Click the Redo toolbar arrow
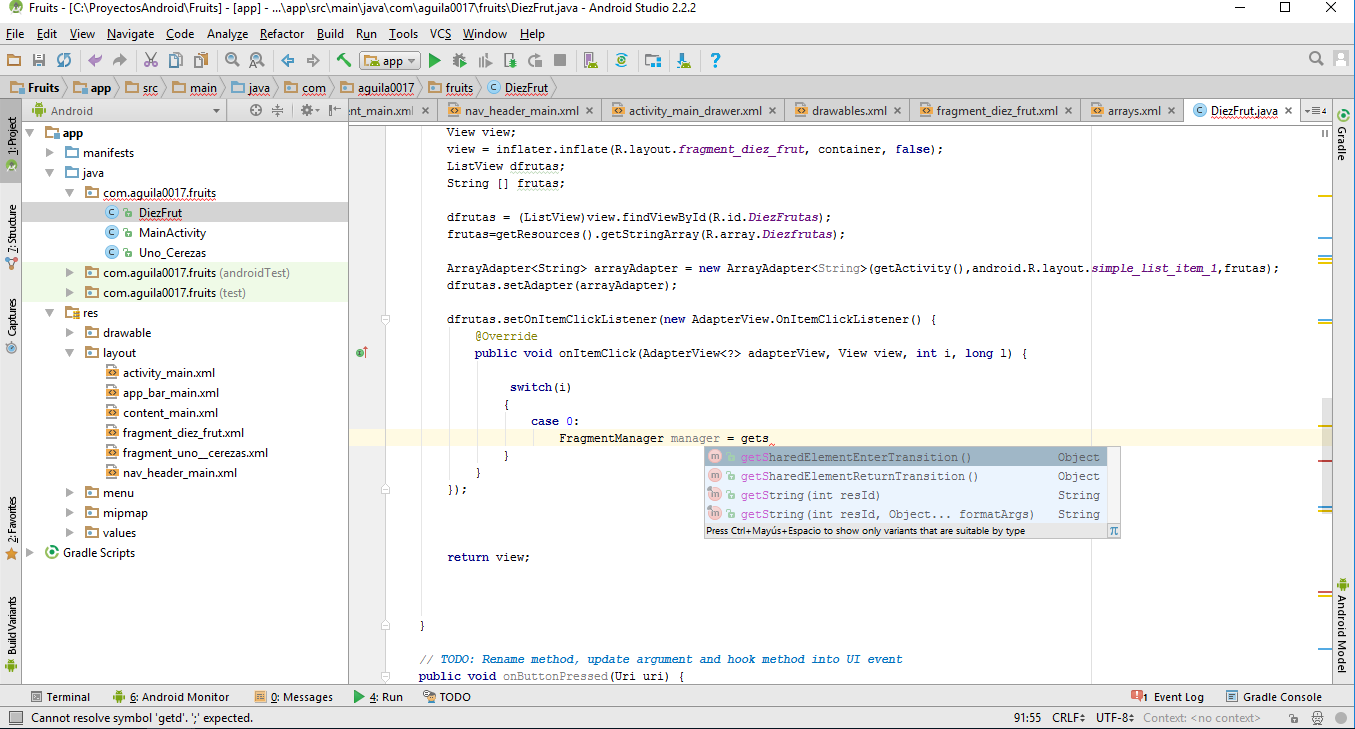Viewport: 1355px width, 729px height. tap(120, 60)
